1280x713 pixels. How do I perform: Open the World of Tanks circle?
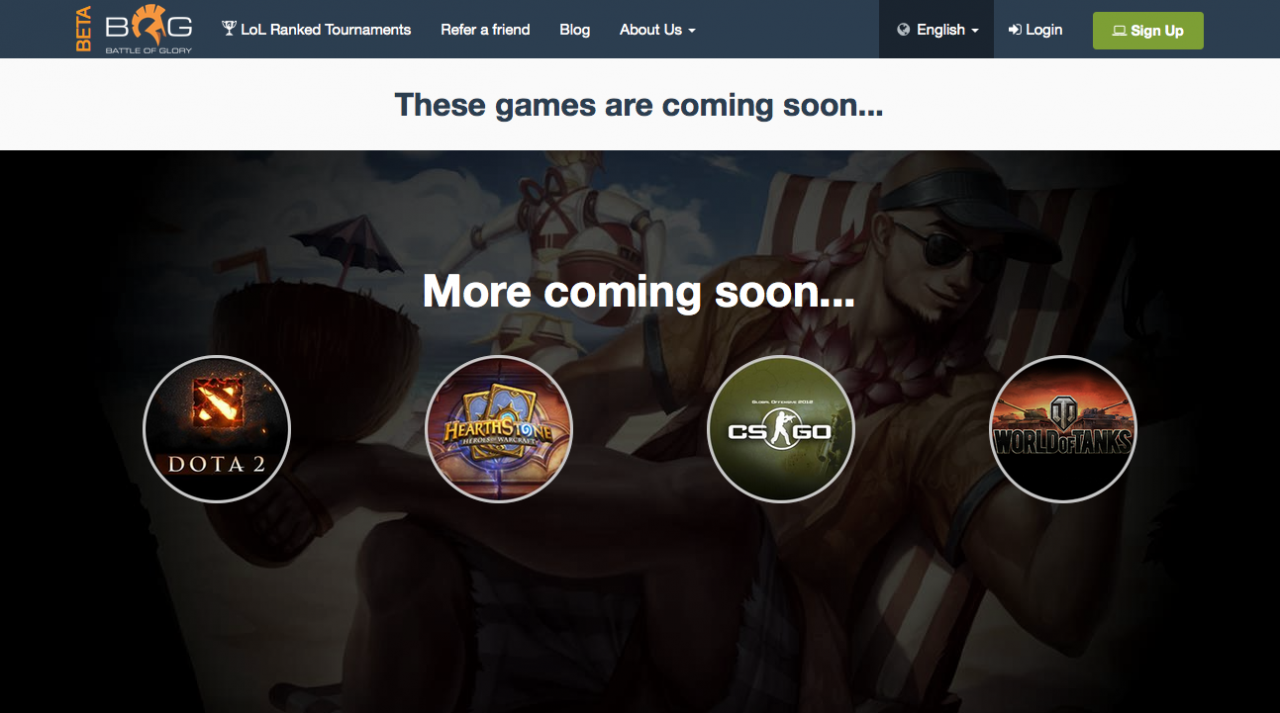1063,429
